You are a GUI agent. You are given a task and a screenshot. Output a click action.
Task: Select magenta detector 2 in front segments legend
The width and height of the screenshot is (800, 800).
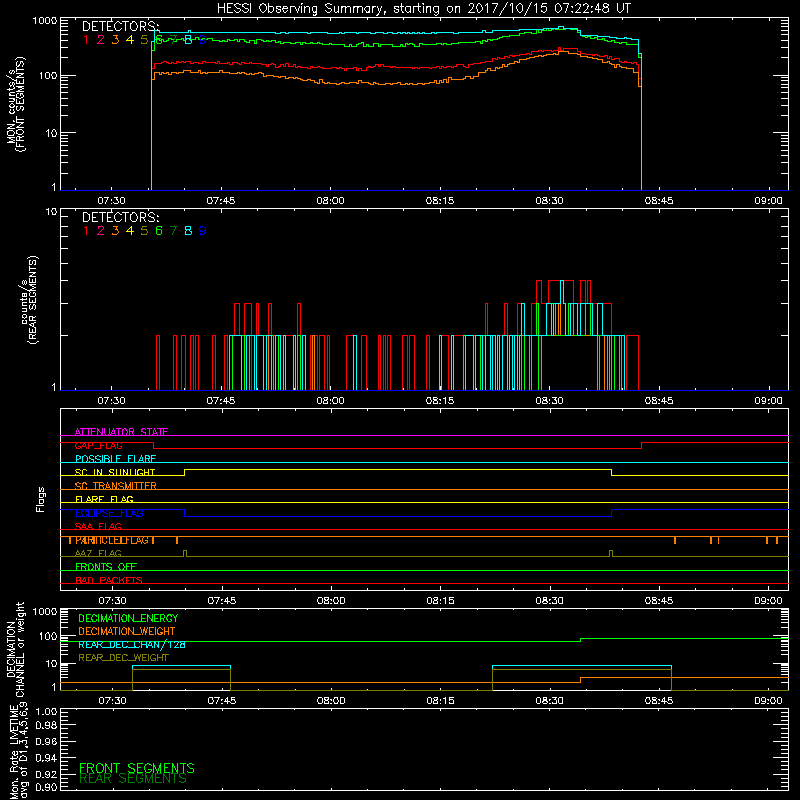[101, 40]
